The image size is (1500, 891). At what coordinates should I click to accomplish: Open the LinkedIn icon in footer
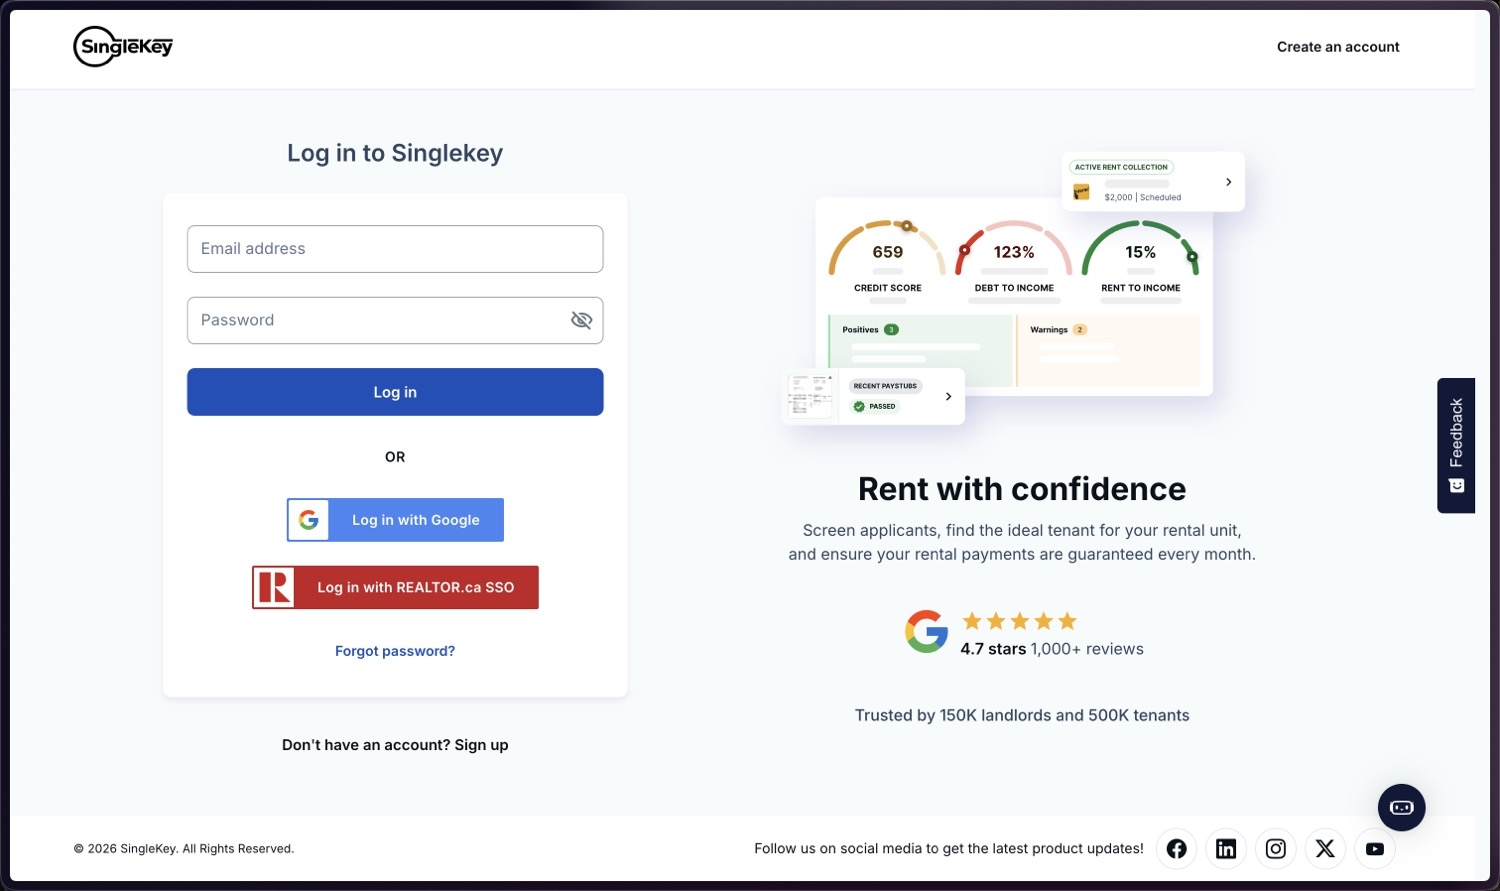pos(1226,849)
